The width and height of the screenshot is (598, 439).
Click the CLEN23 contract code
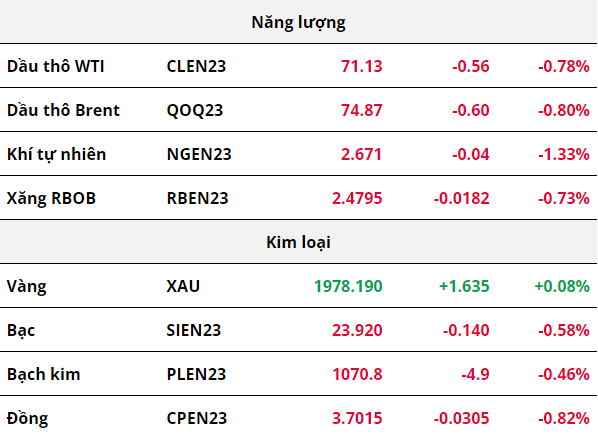click(x=196, y=66)
